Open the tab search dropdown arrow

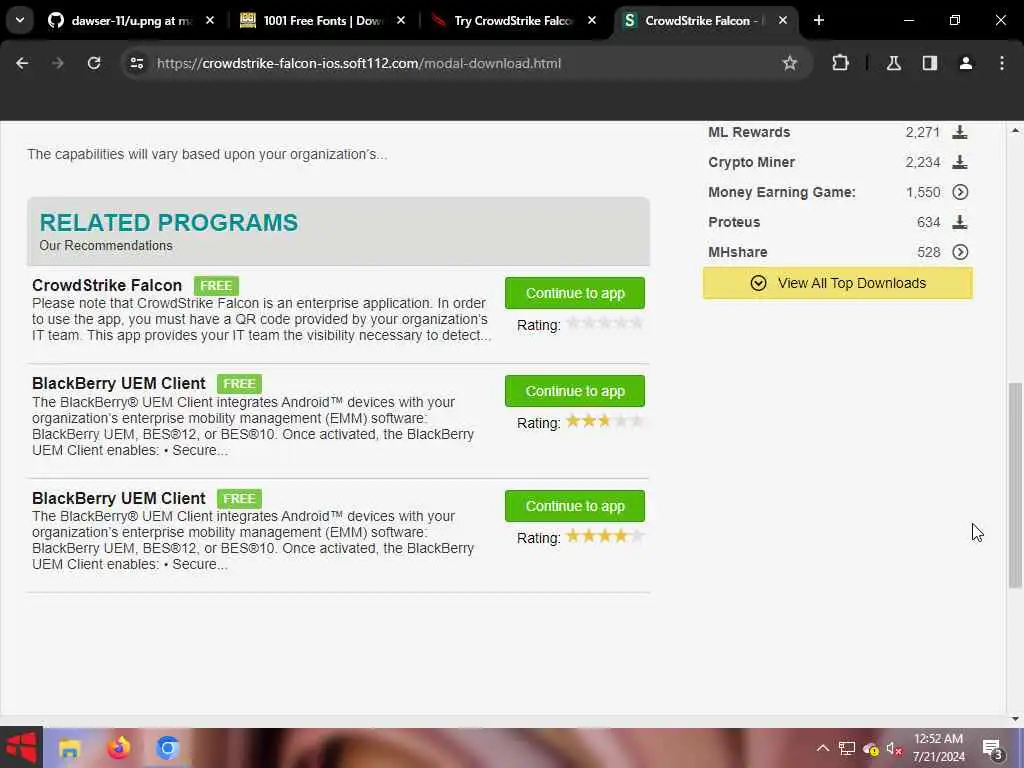pos(20,20)
